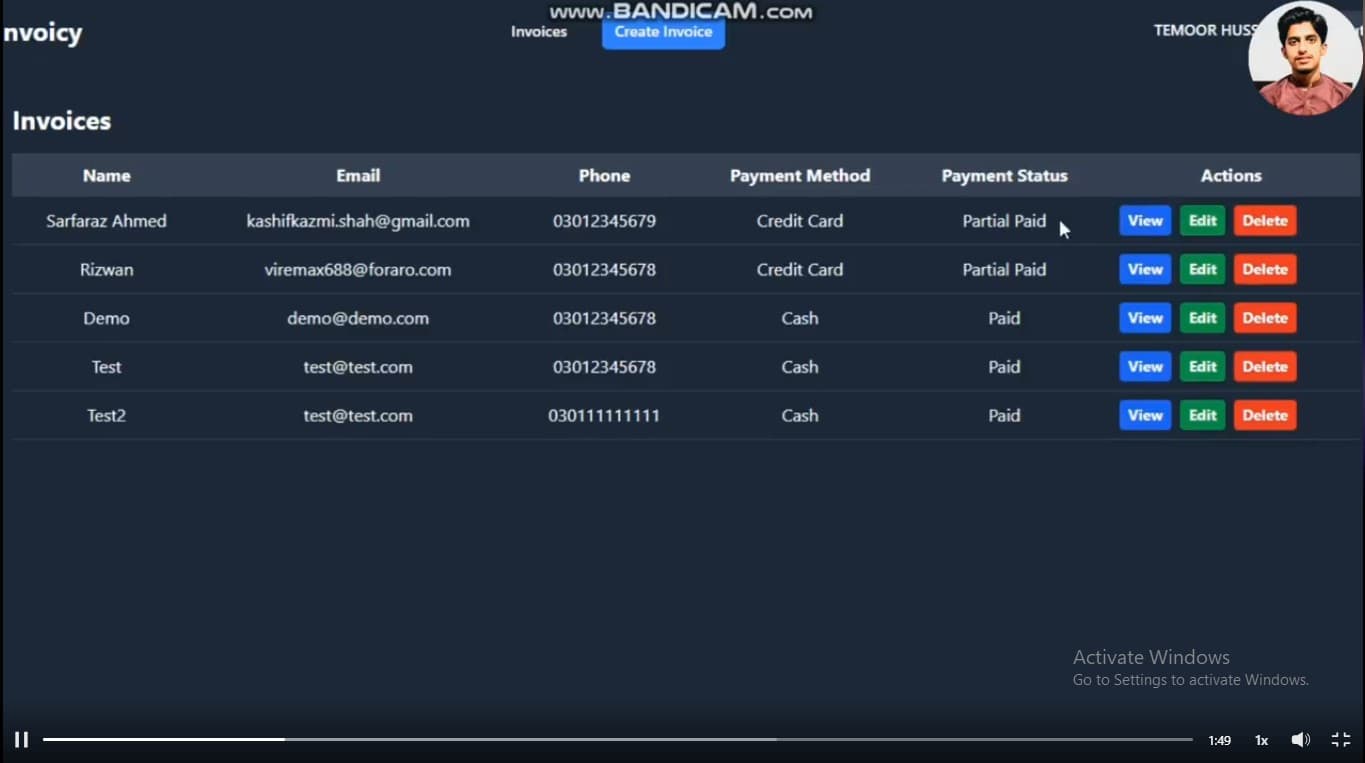Edit Sarfaraz Ahmed's invoice
Screen dimensions: 1365x763
(1202, 221)
